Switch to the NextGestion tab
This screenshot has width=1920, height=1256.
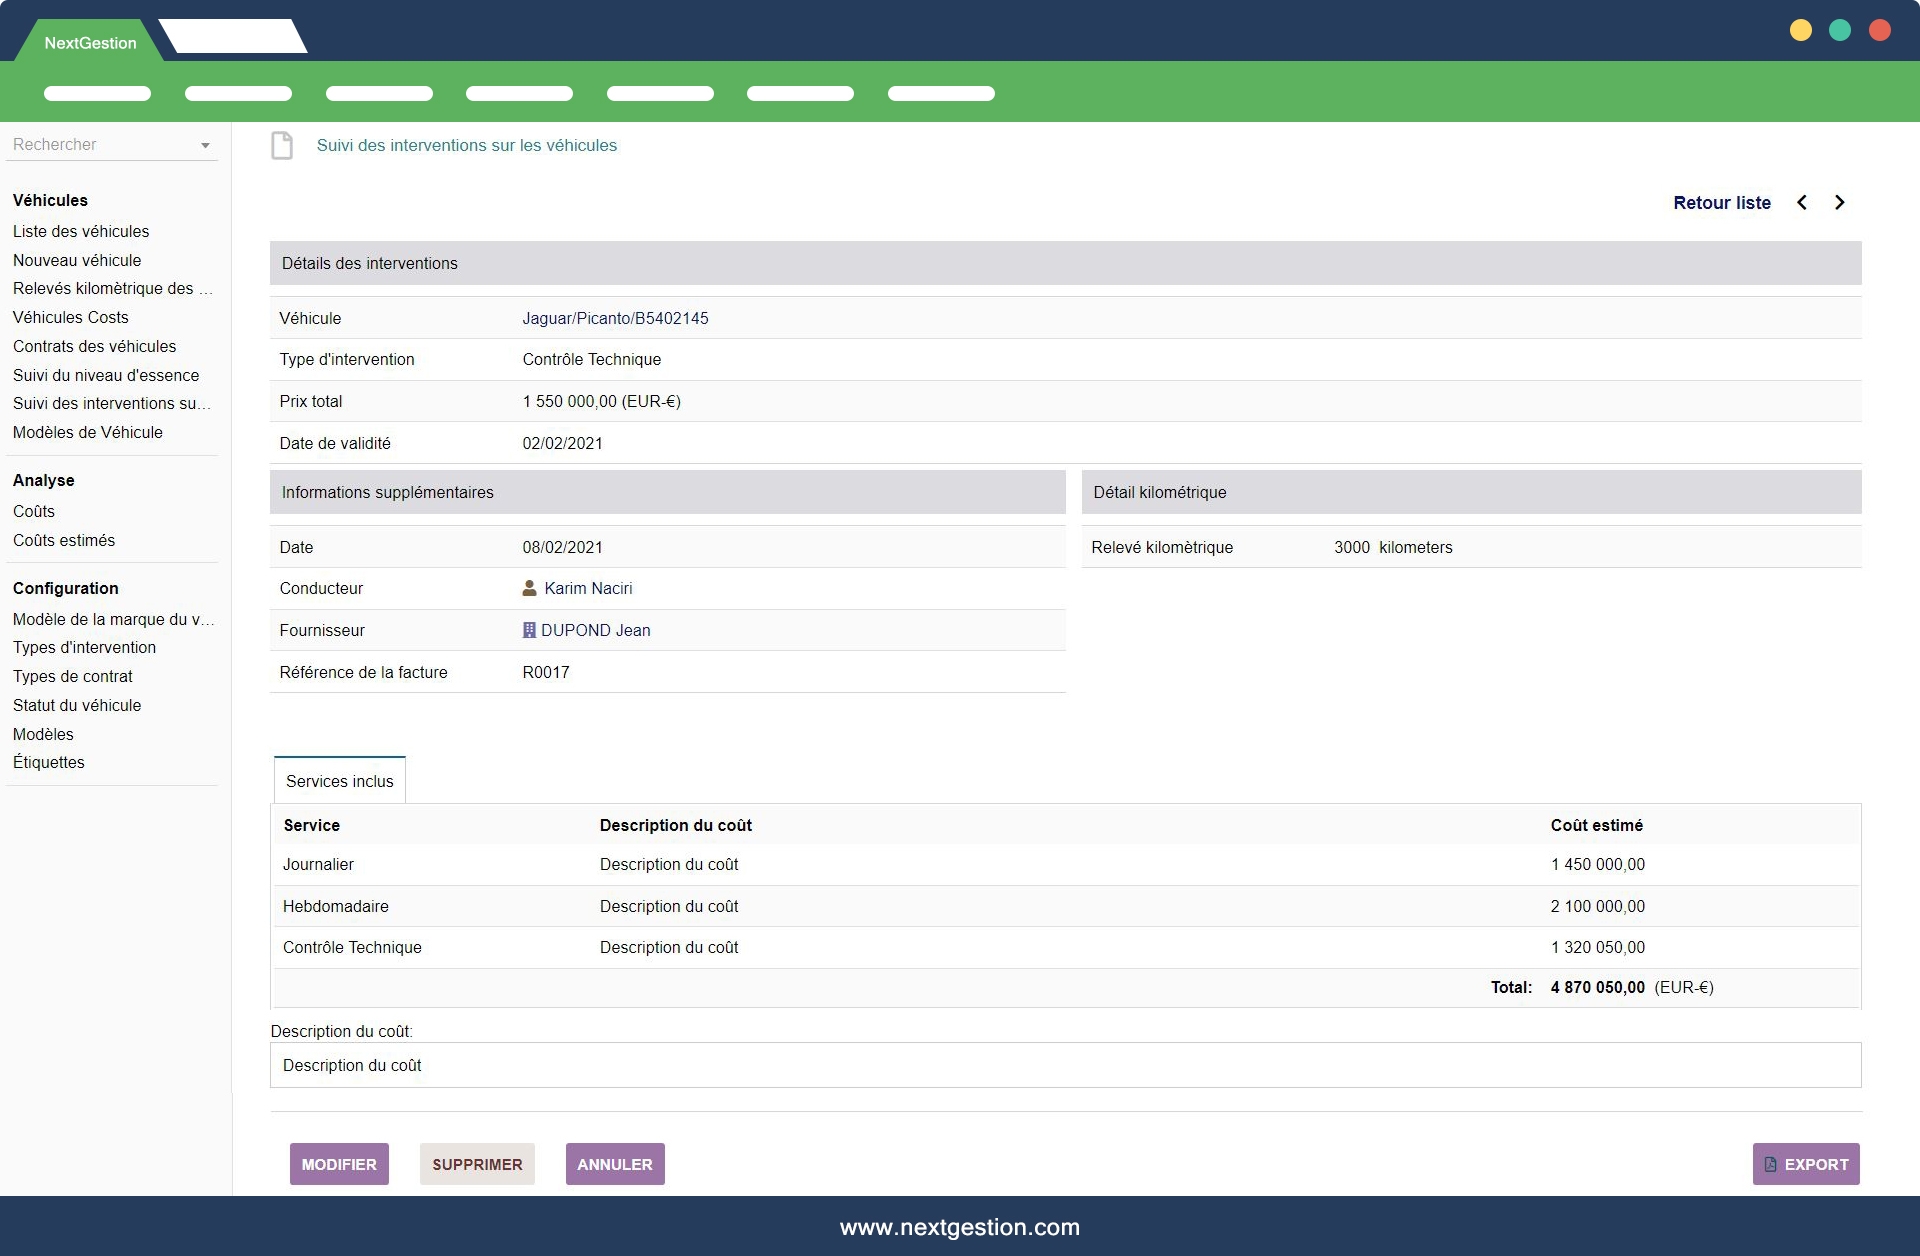pyautogui.click(x=90, y=43)
